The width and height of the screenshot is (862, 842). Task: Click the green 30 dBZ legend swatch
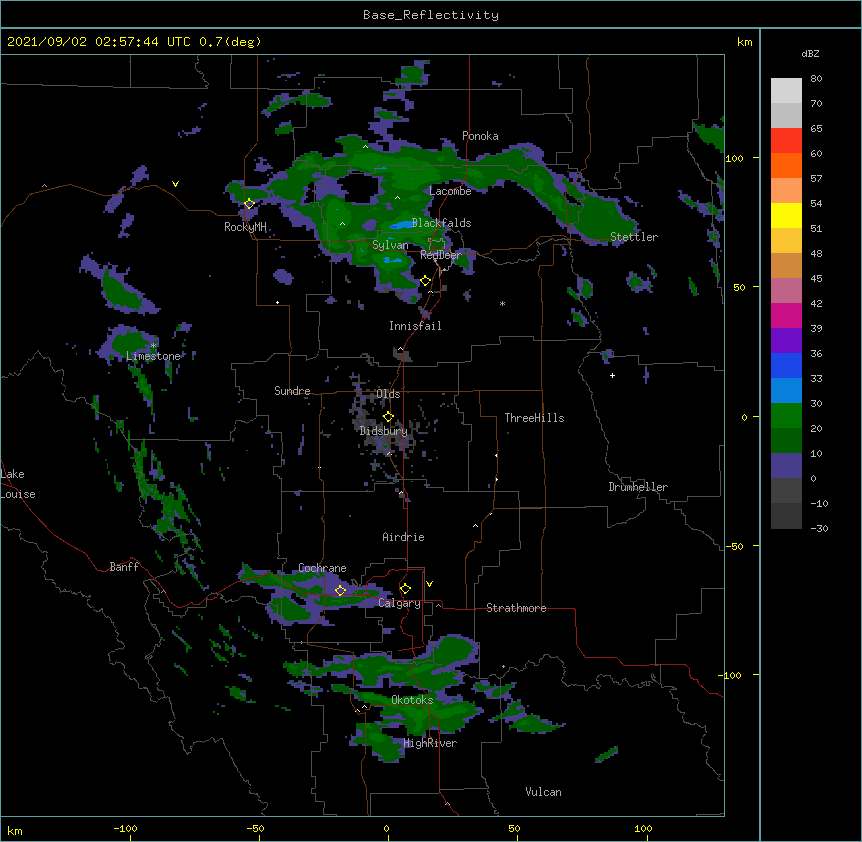tap(786, 416)
